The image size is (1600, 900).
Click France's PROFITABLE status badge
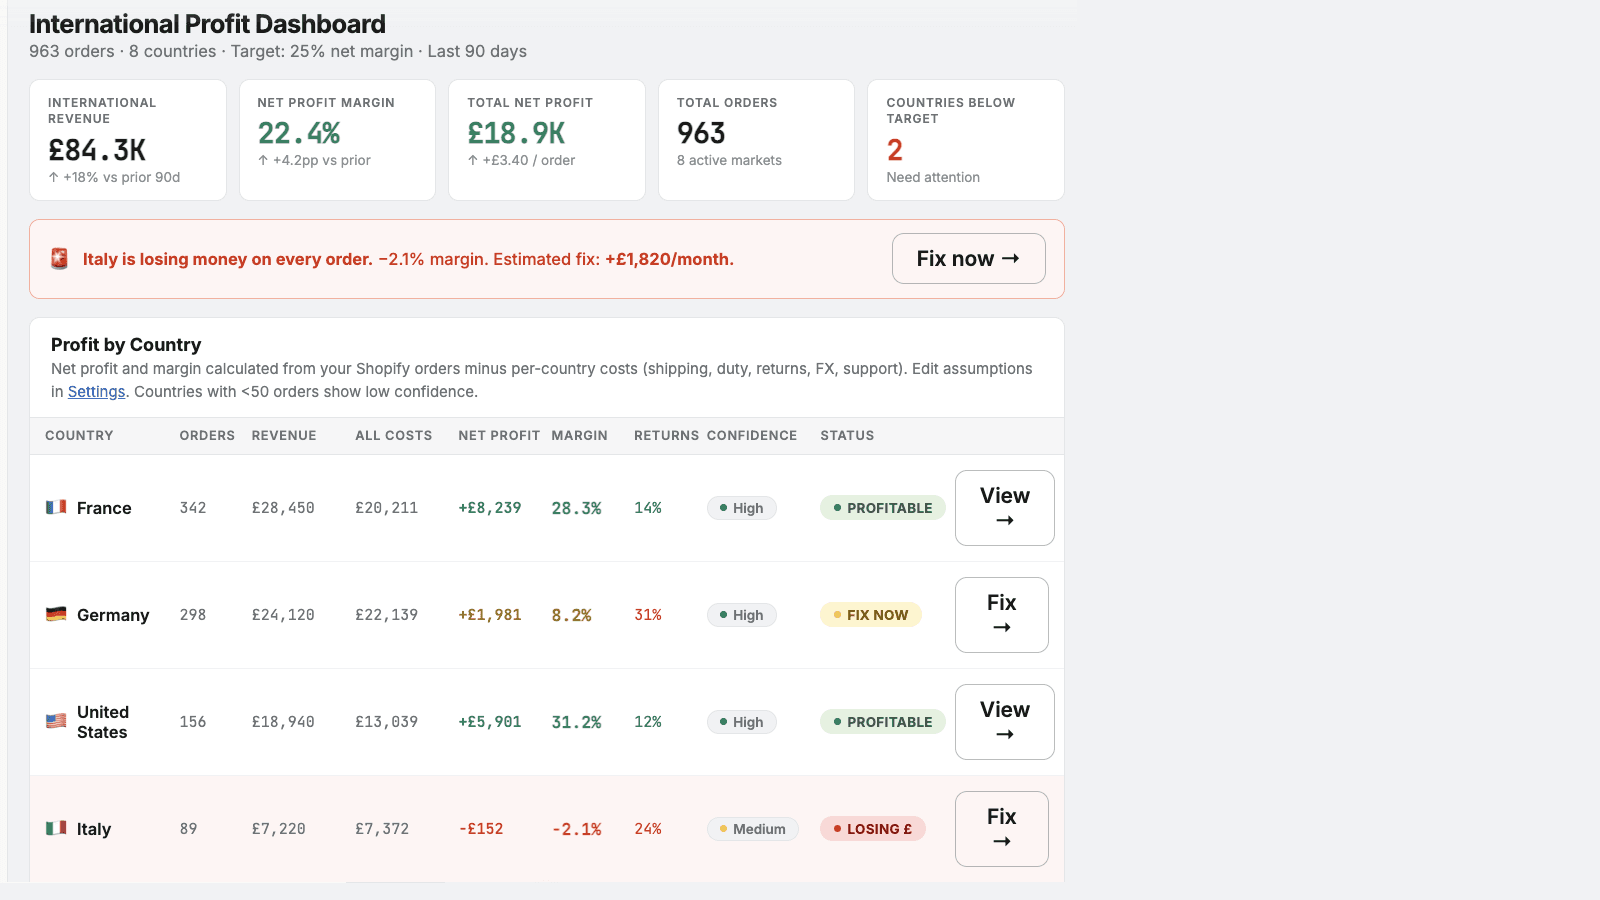click(x=883, y=508)
